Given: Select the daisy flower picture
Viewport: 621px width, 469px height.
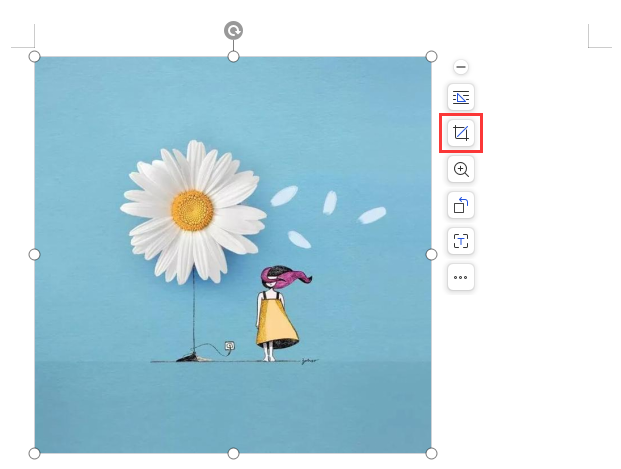Looking at the screenshot, I should click(x=233, y=255).
